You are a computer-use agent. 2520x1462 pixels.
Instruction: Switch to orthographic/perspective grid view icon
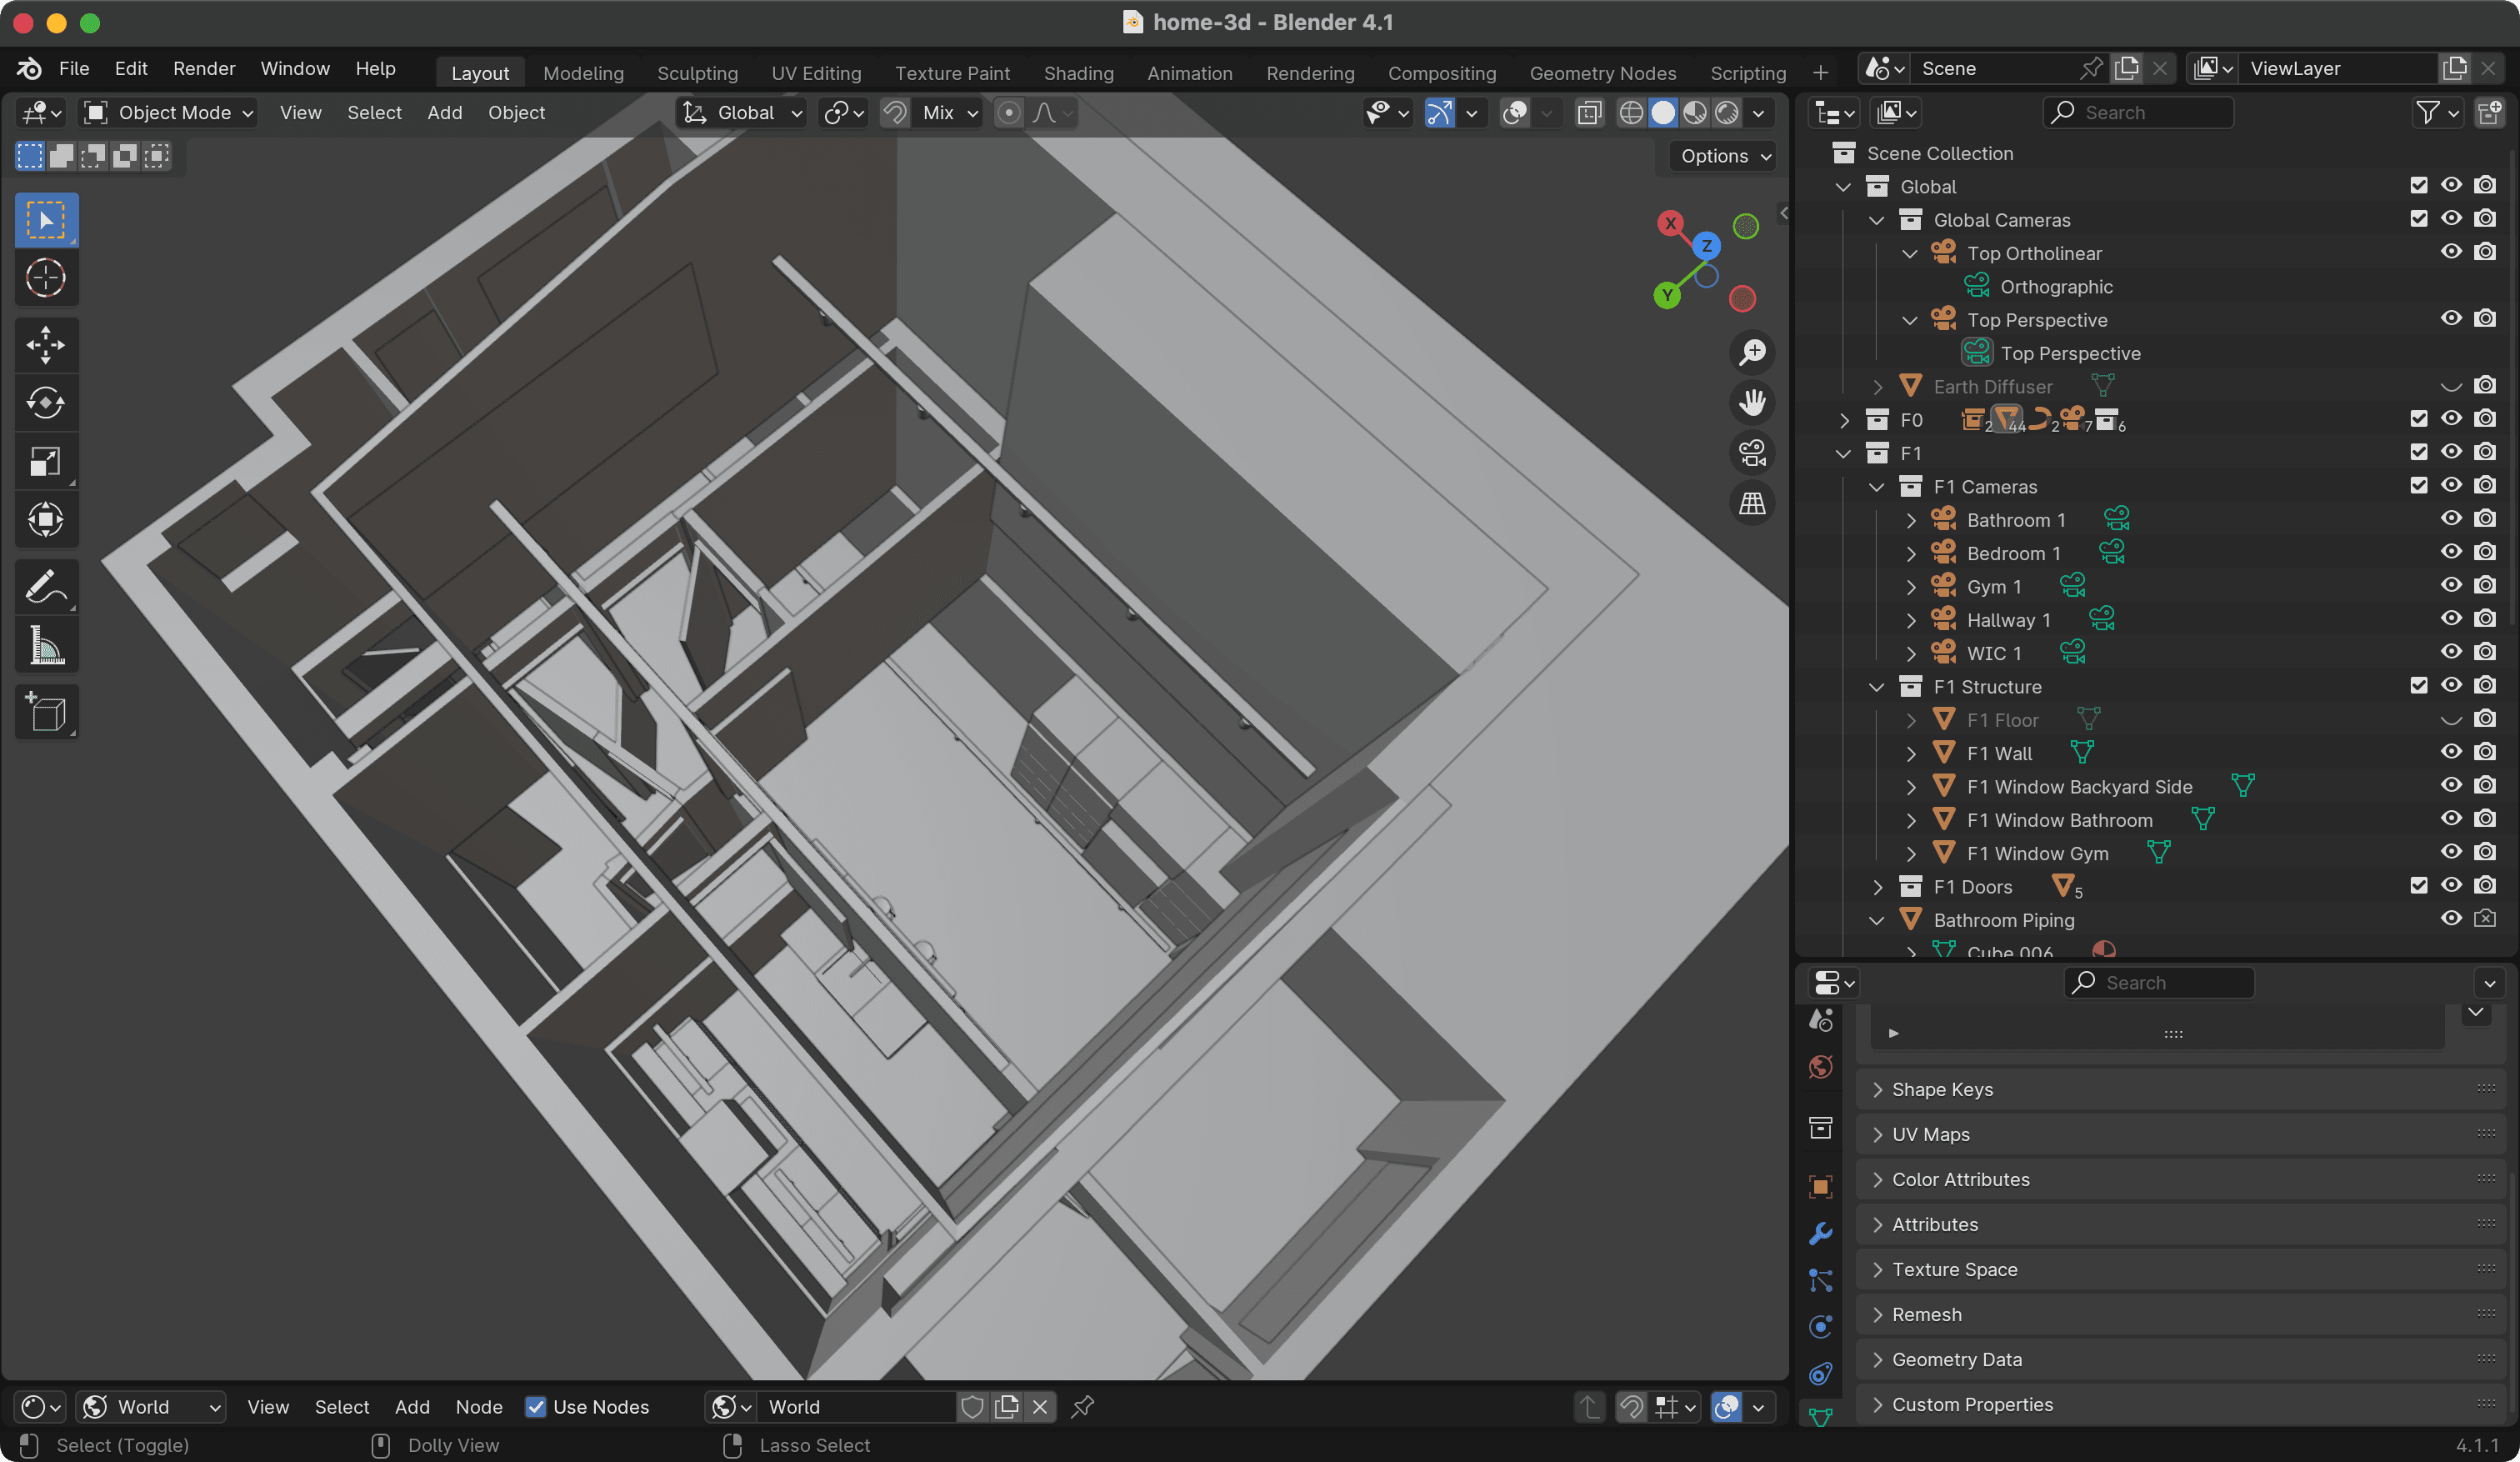coord(1752,504)
